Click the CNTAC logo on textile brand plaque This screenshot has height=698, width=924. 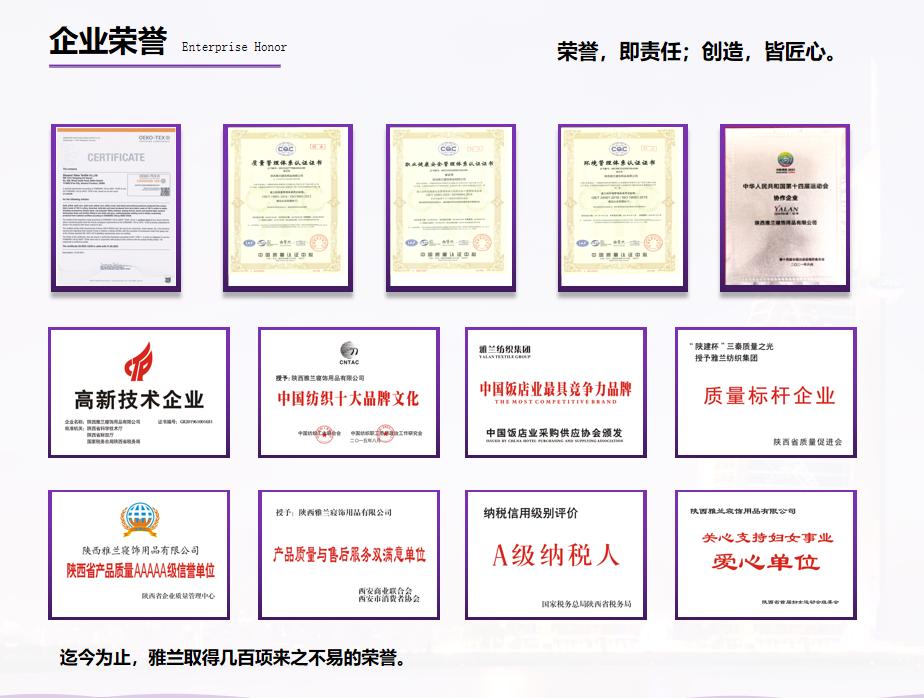click(349, 353)
